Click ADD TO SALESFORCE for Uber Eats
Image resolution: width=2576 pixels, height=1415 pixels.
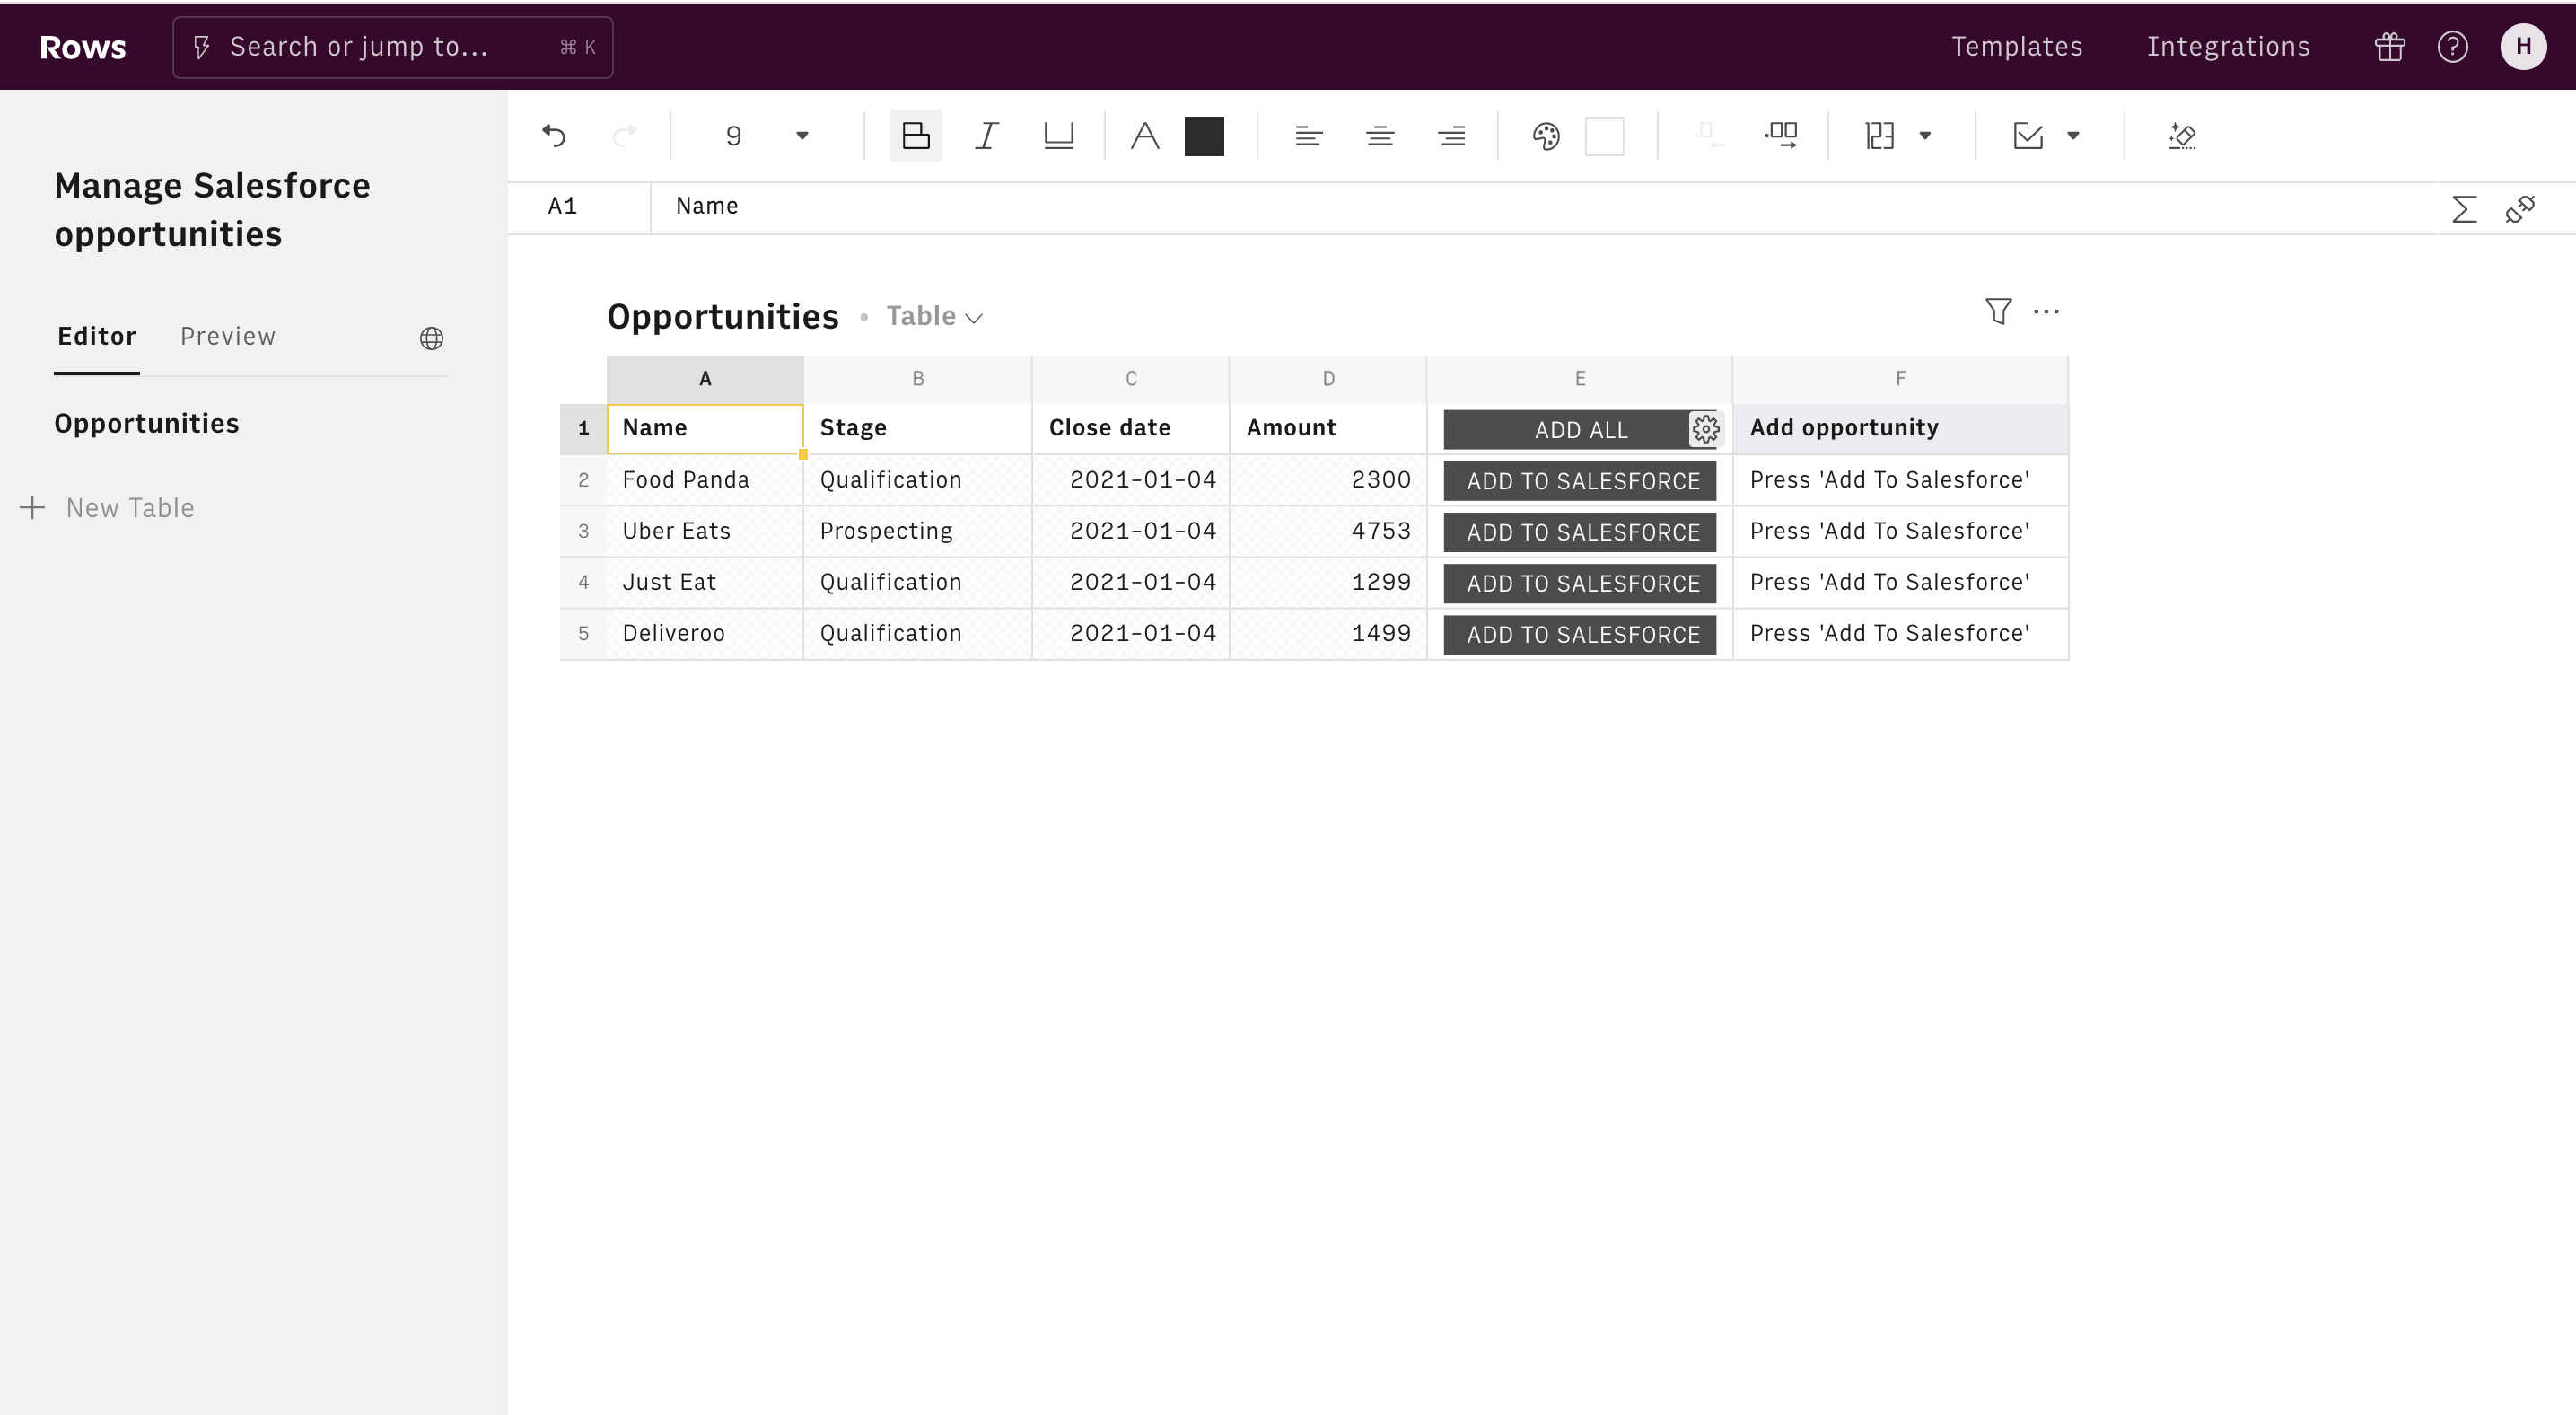tap(1582, 532)
